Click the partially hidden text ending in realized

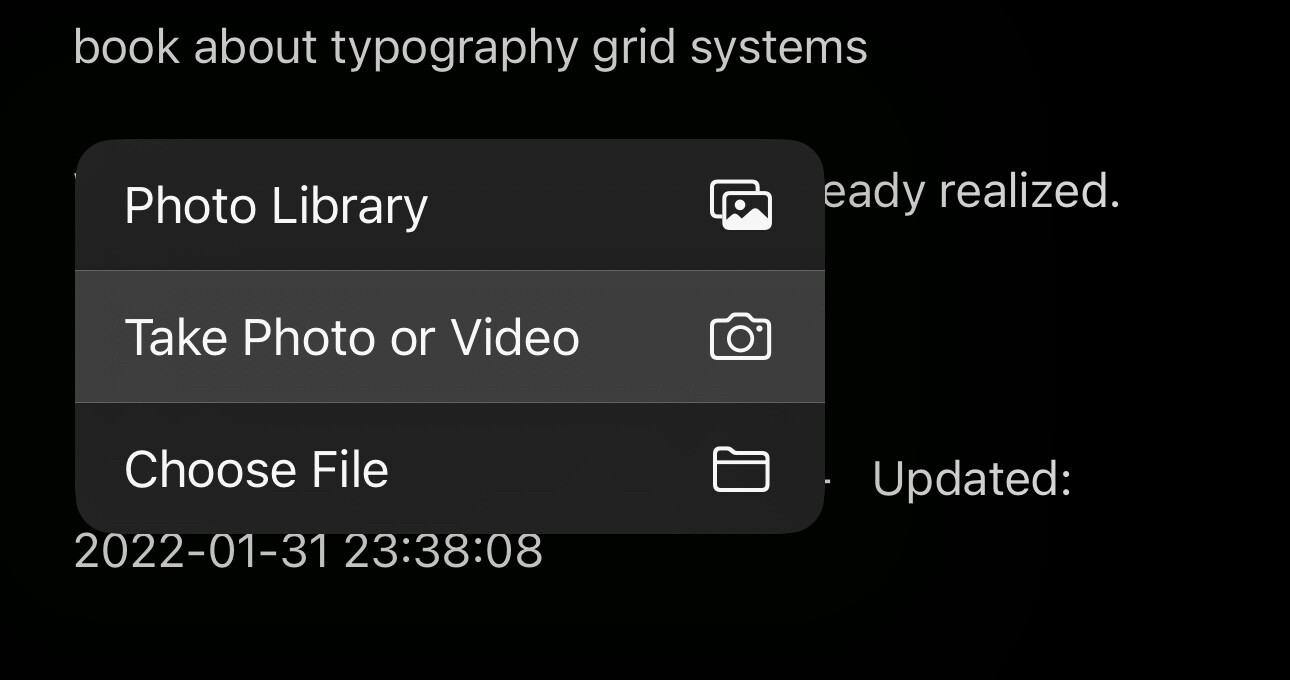pos(970,190)
